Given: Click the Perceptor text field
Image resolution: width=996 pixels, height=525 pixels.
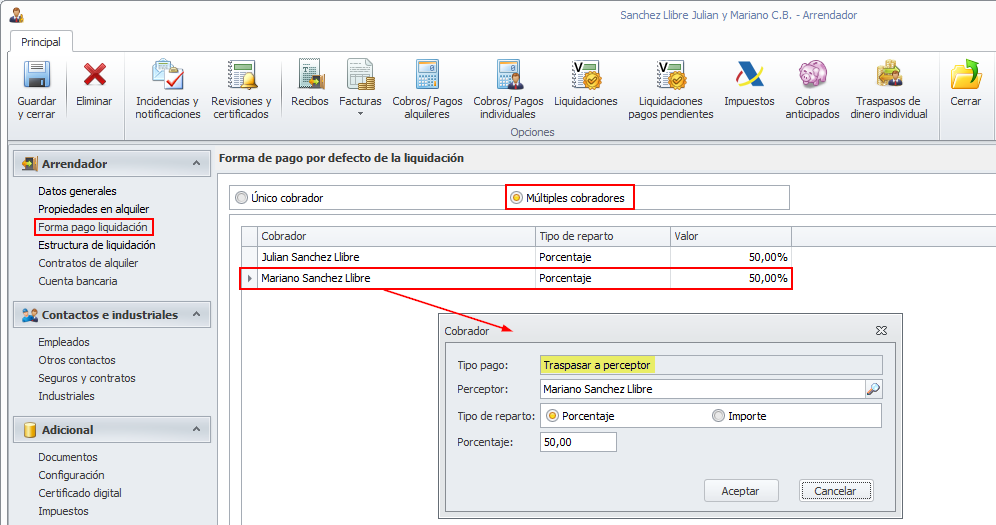Looking at the screenshot, I should tap(703, 389).
